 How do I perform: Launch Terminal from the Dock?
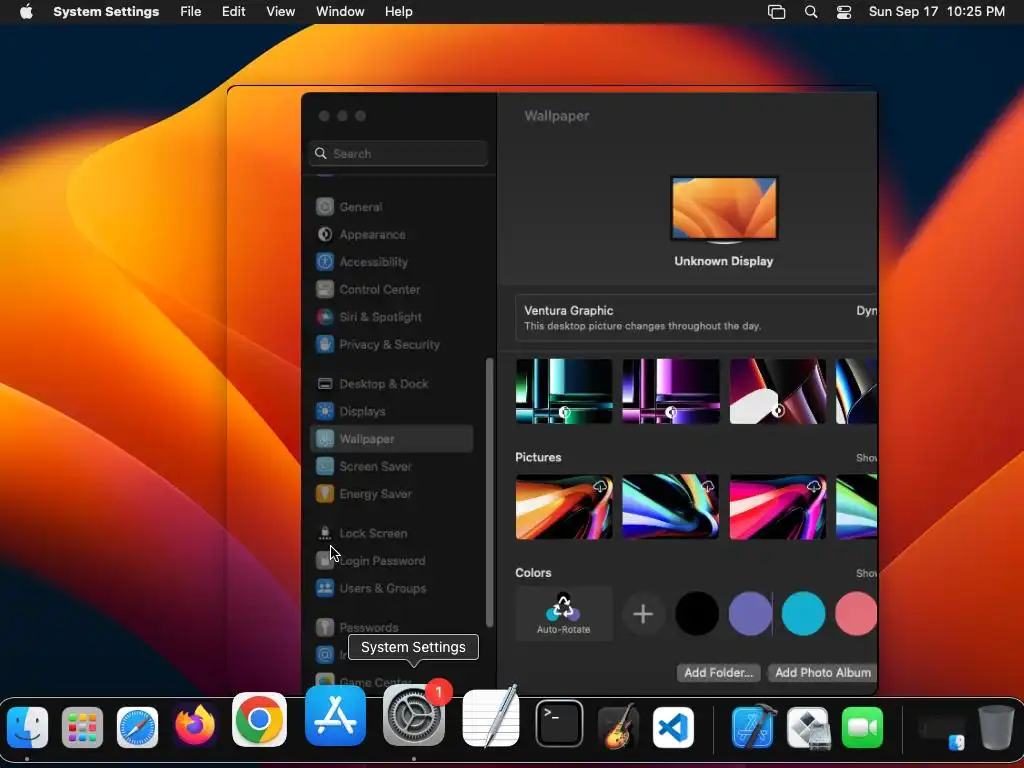click(x=560, y=724)
